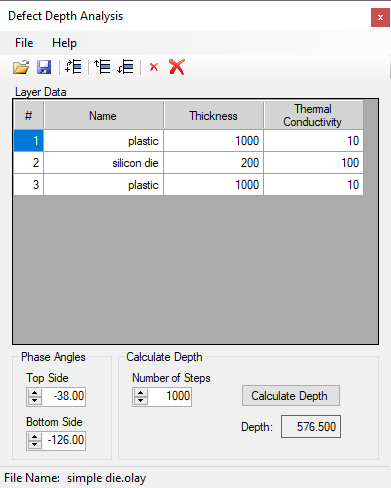Decrease Bottom Side phase angle with down arrow
Screen dimensions: 391x488
(34, 444)
